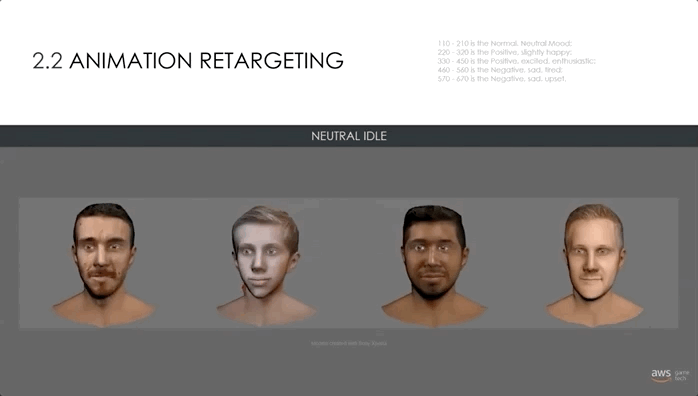
Task: Click the '2.2' section number
Action: (x=47, y=61)
